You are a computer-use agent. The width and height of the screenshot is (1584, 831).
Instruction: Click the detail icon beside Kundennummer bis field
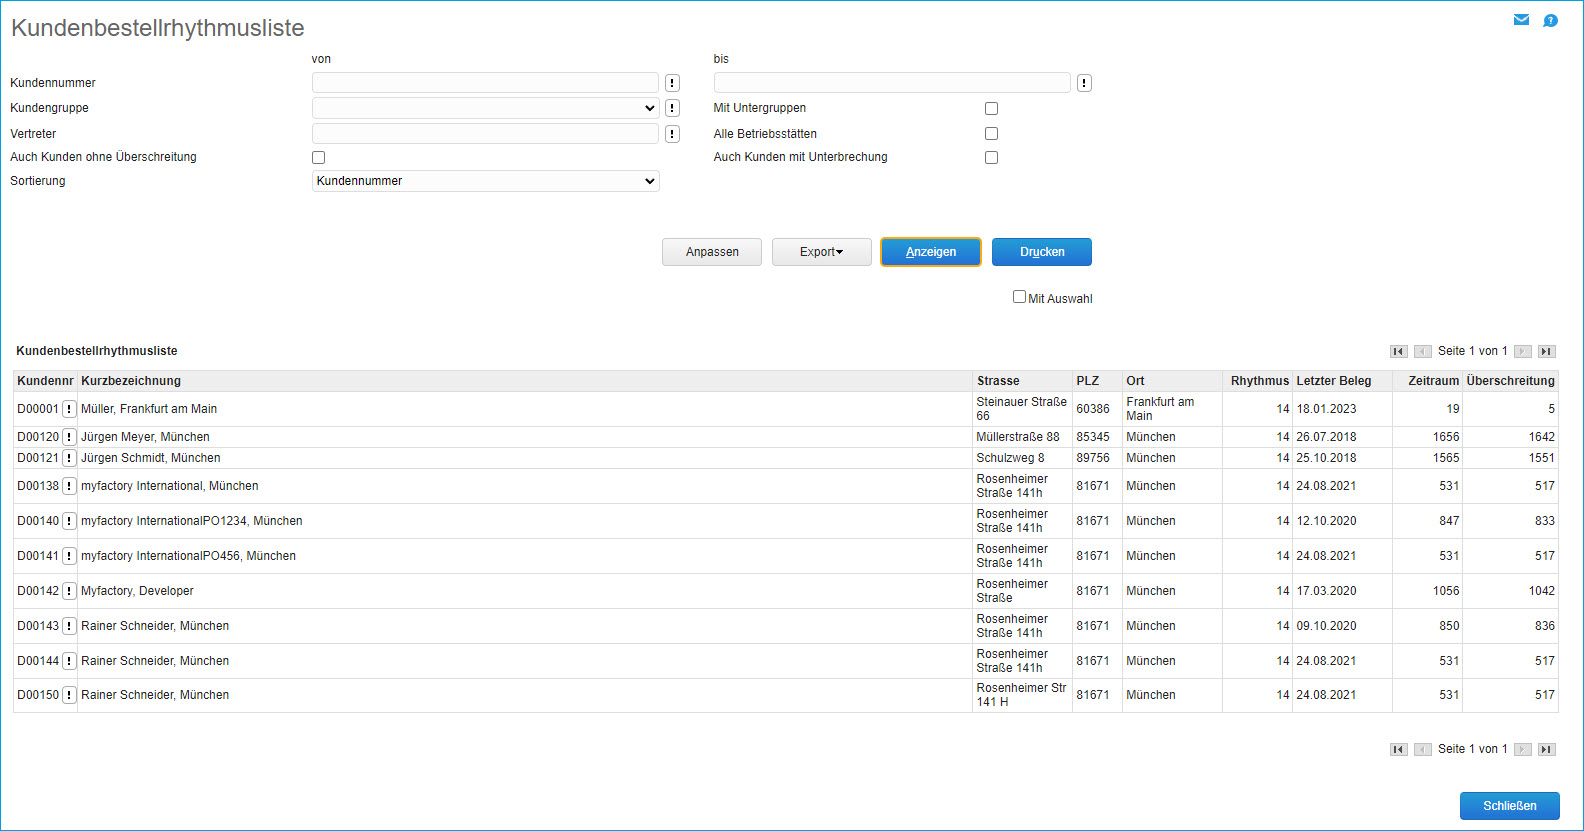coord(1084,83)
